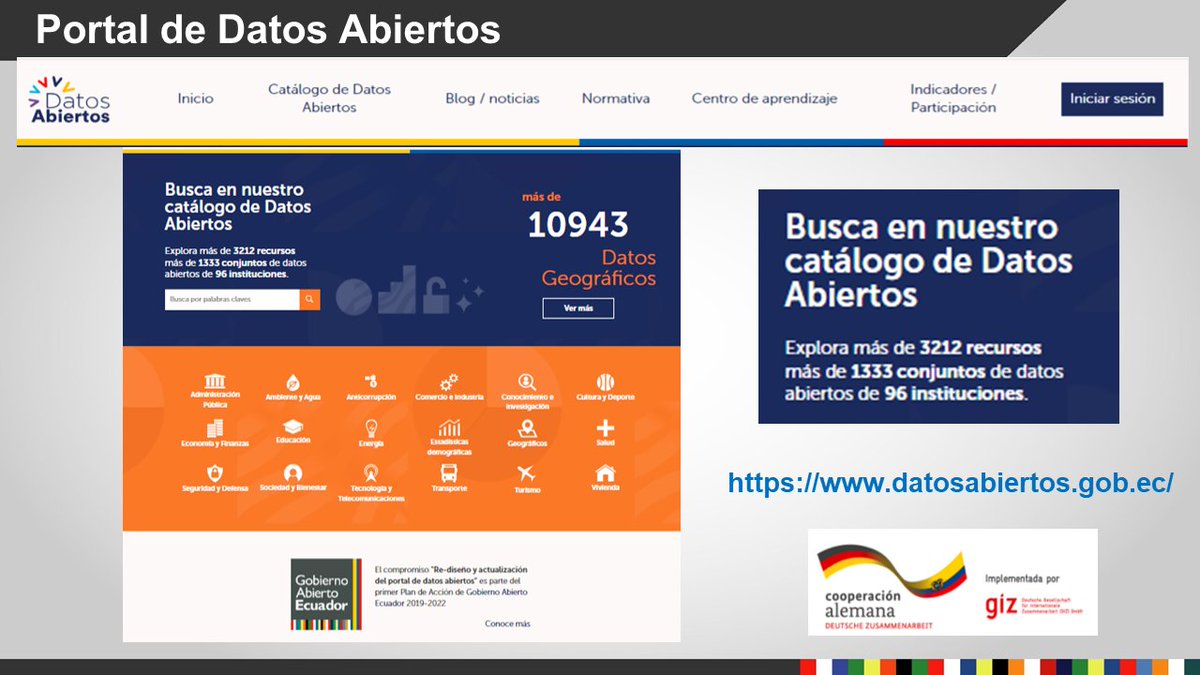Open Centro de aprendizaje menu item
Image resolution: width=1200 pixels, height=675 pixels.
[x=764, y=98]
